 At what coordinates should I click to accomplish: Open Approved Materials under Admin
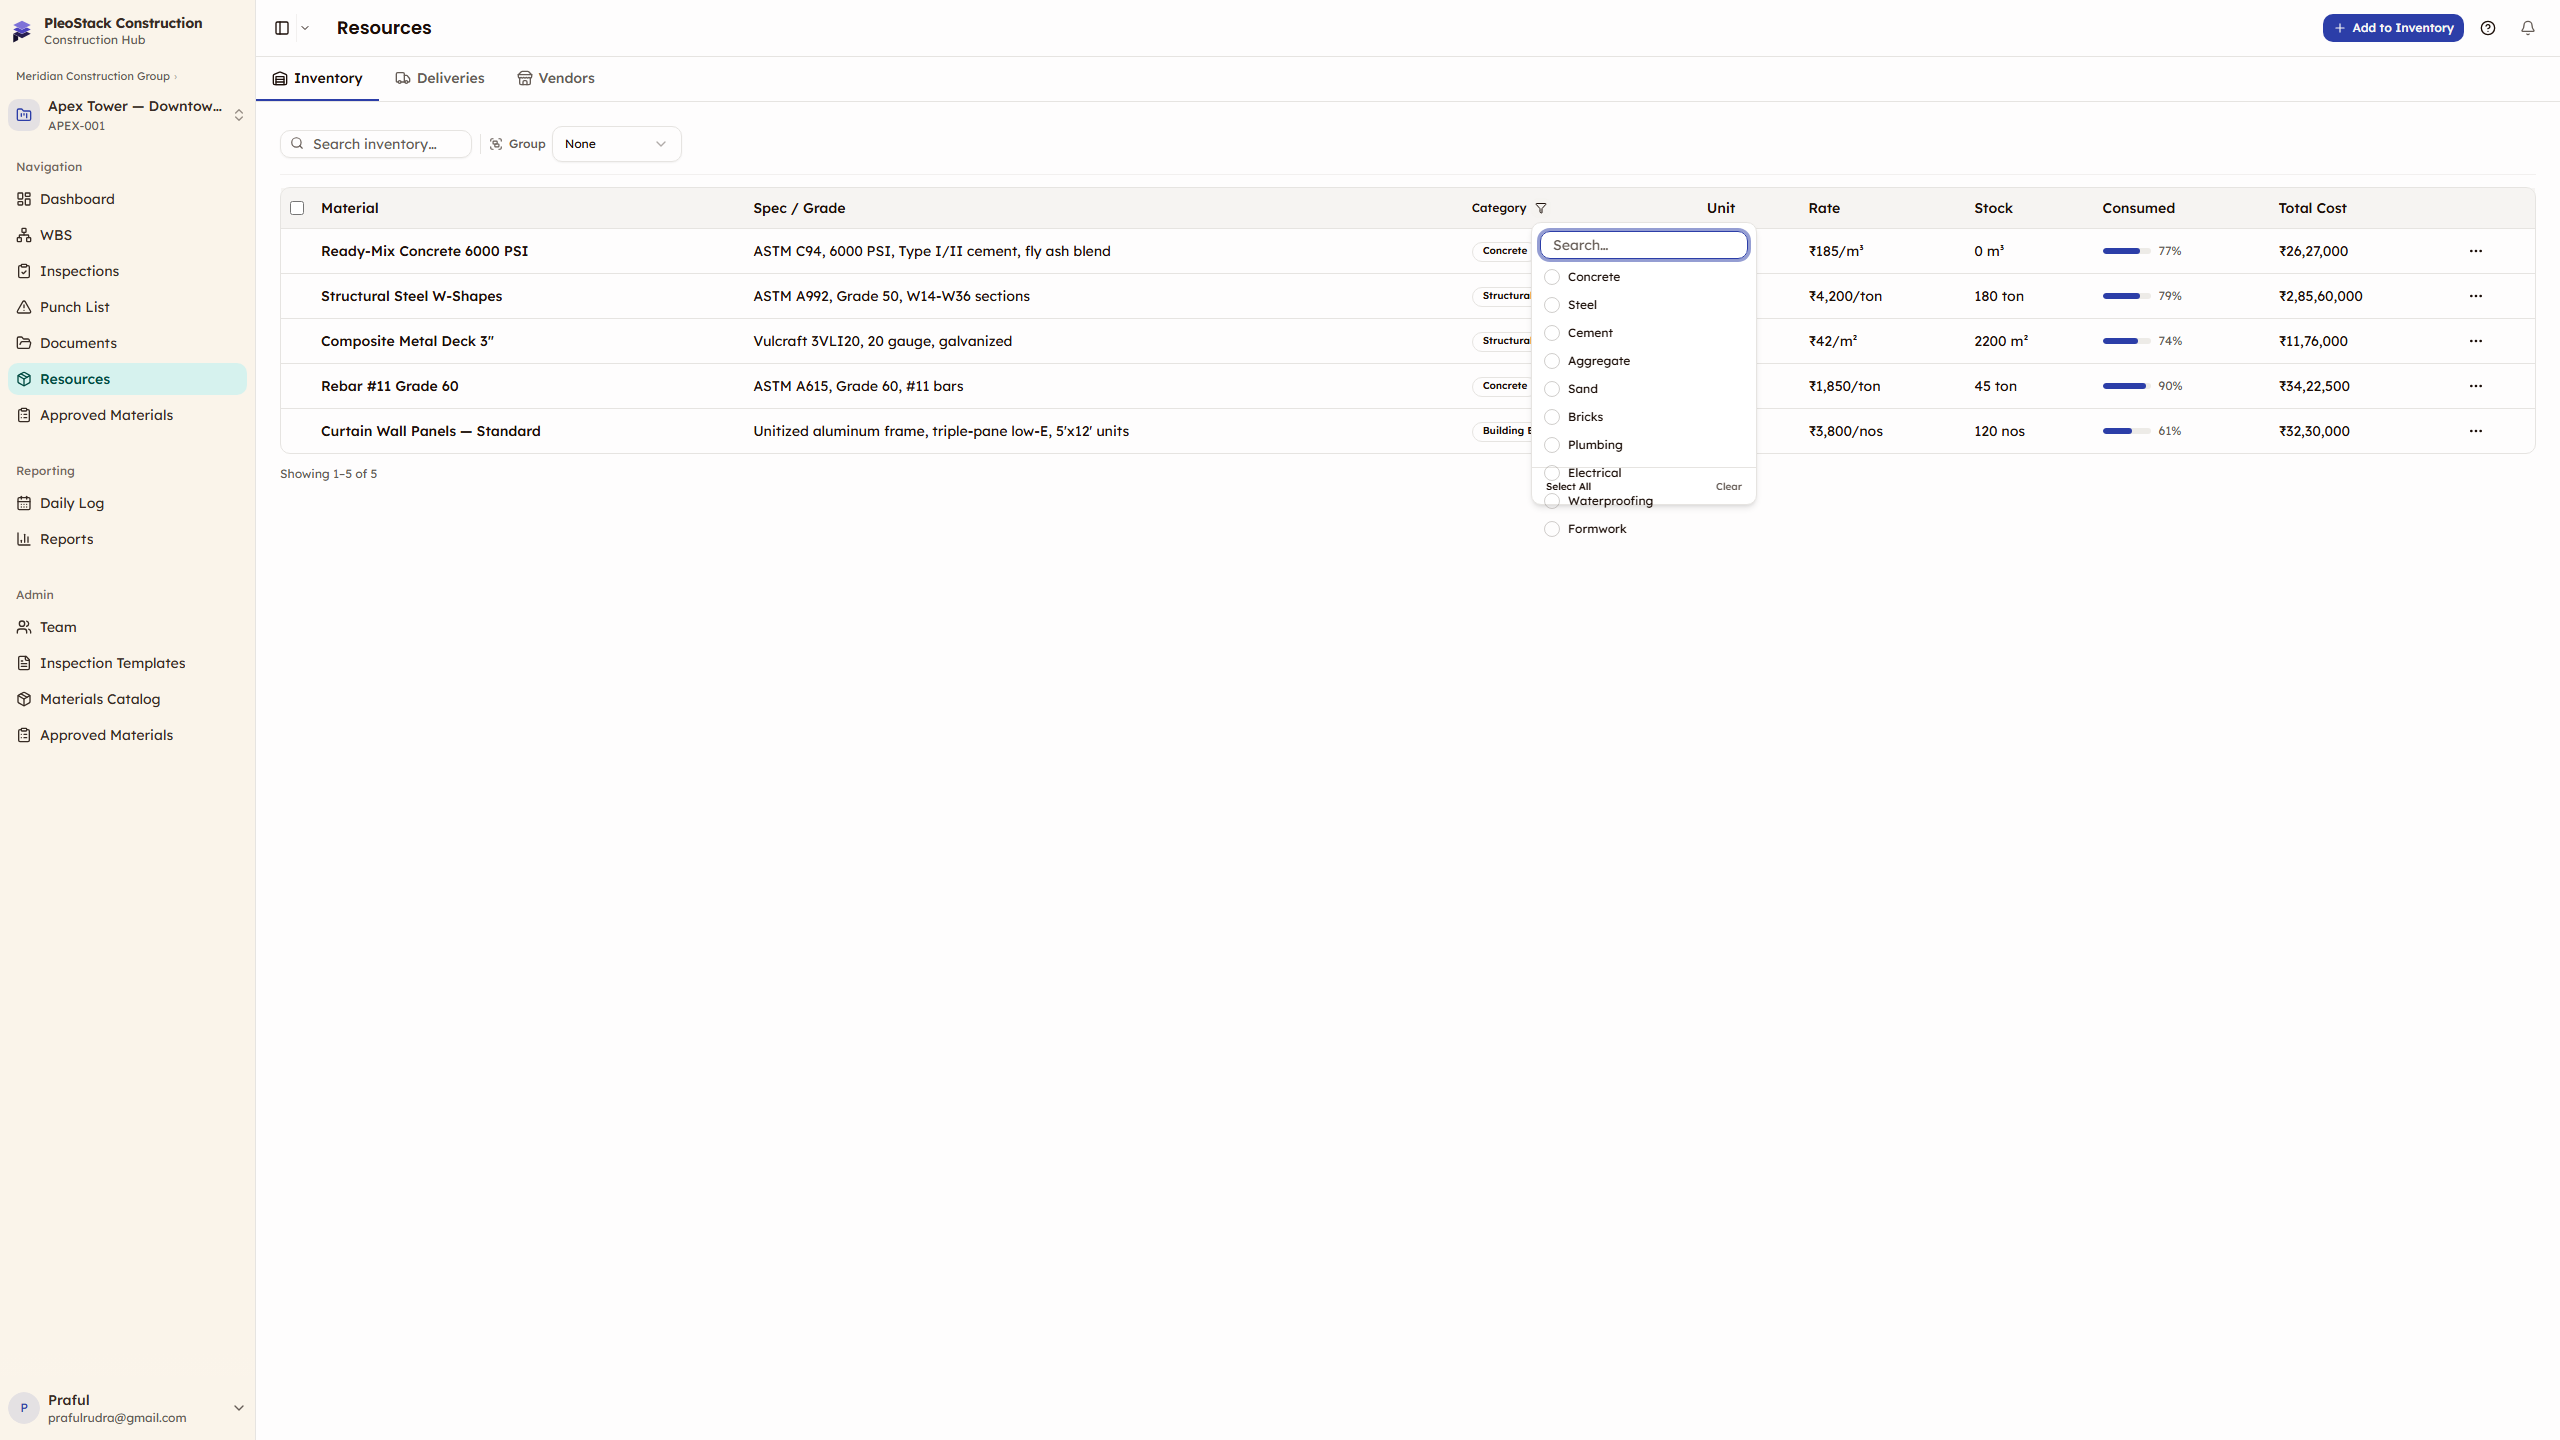(127, 735)
